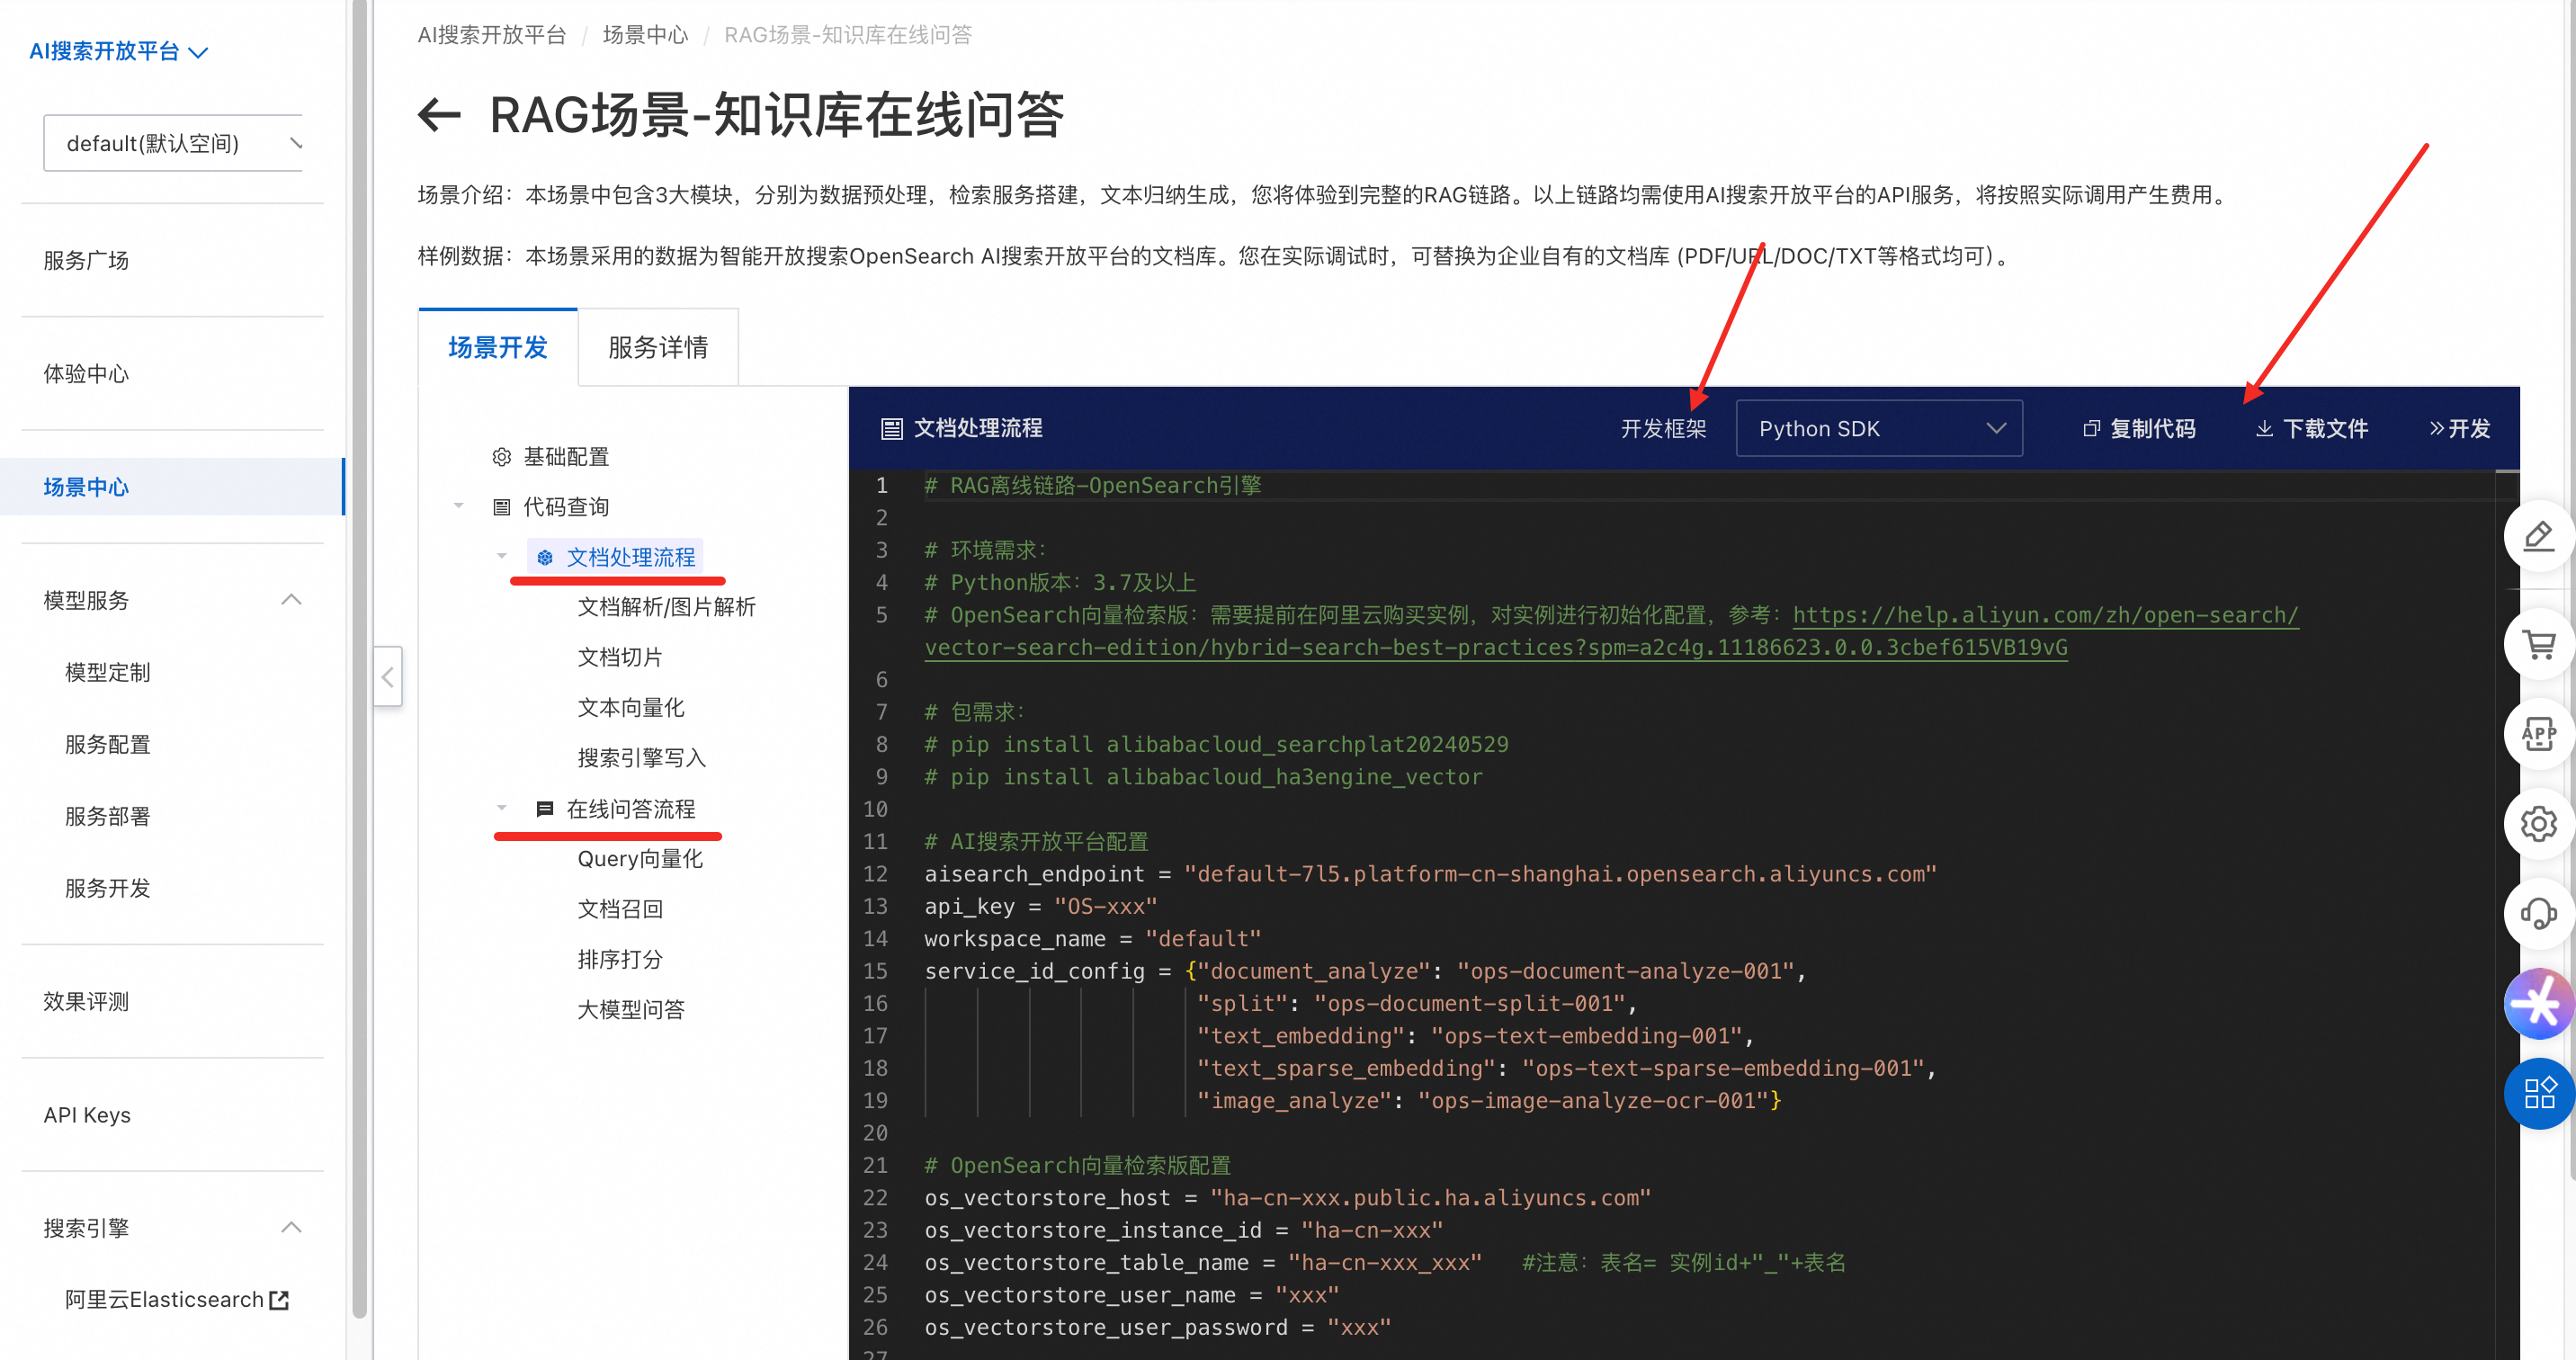Select Query向量化 tree item
Viewport: 2576px width, 1360px height.
[x=640, y=859]
